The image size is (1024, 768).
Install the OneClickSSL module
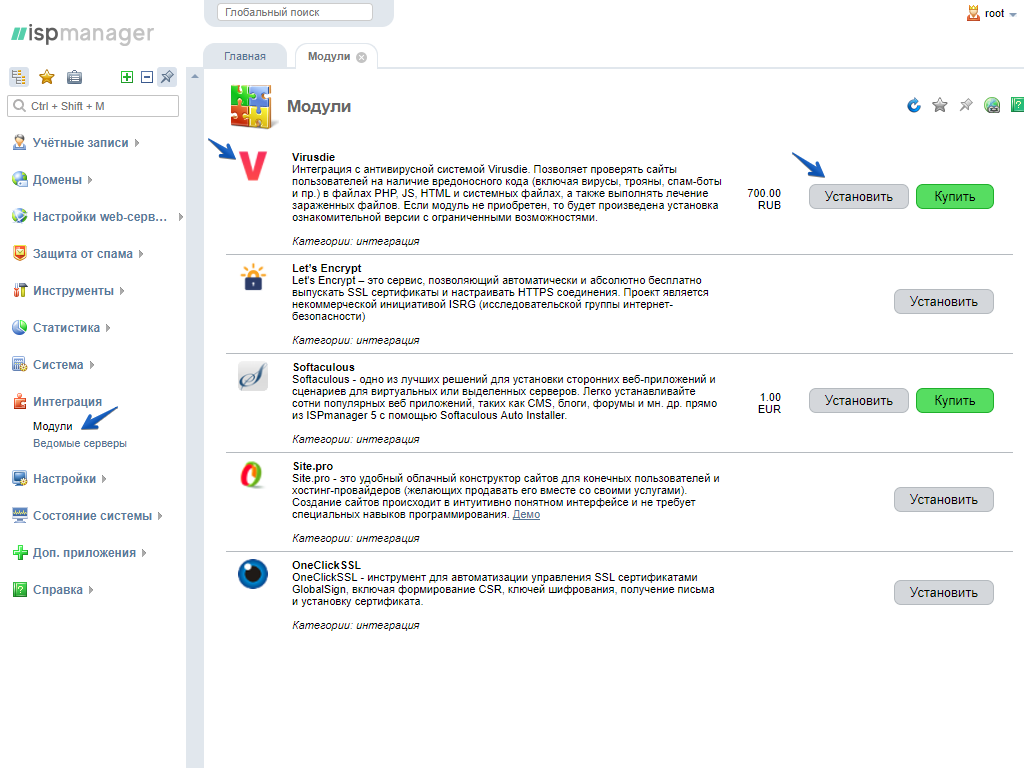pyautogui.click(x=943, y=592)
